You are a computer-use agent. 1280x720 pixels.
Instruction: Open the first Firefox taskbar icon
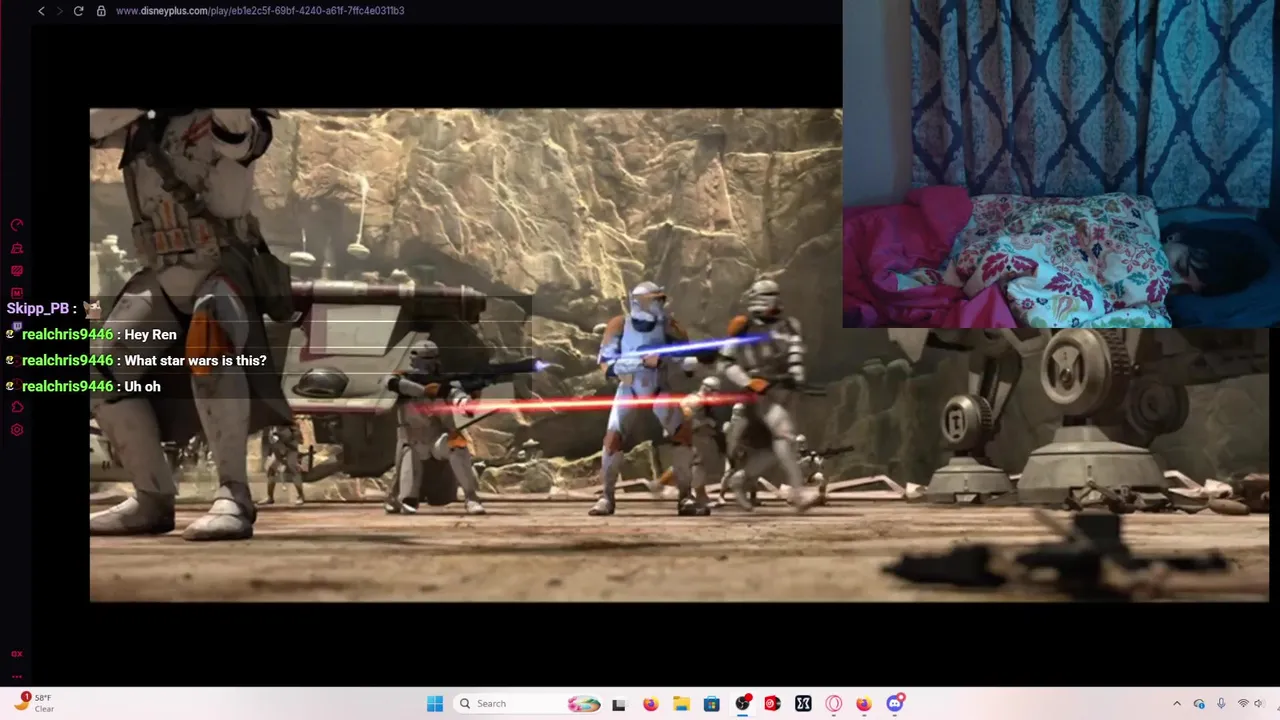650,704
